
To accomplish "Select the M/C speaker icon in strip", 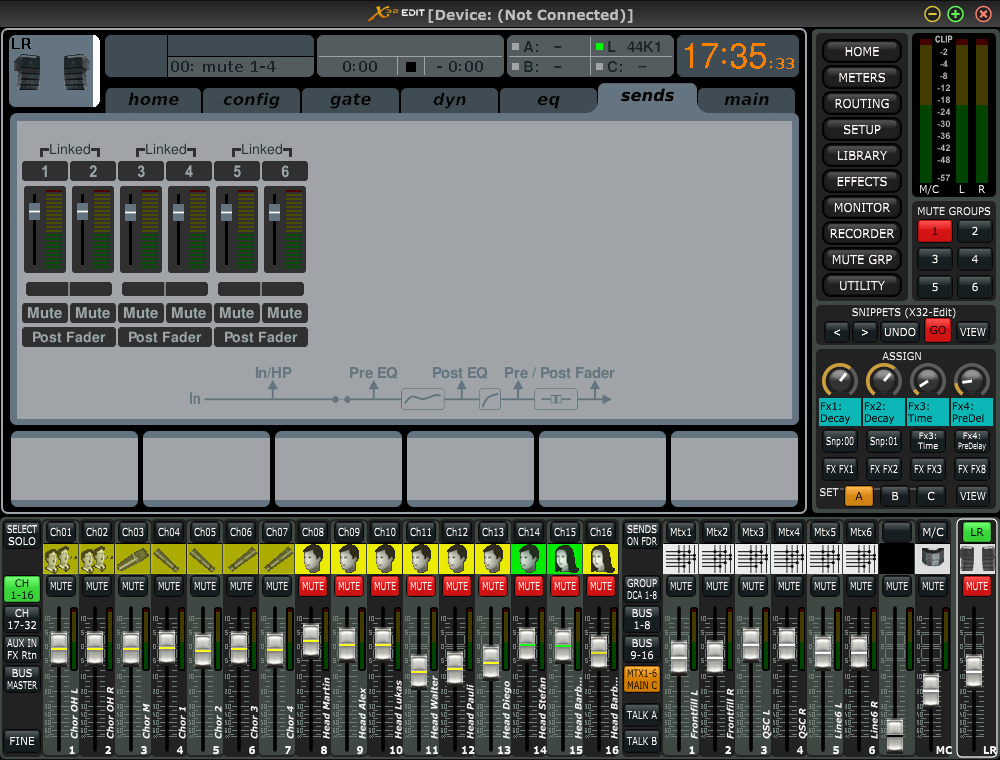I will (932, 559).
